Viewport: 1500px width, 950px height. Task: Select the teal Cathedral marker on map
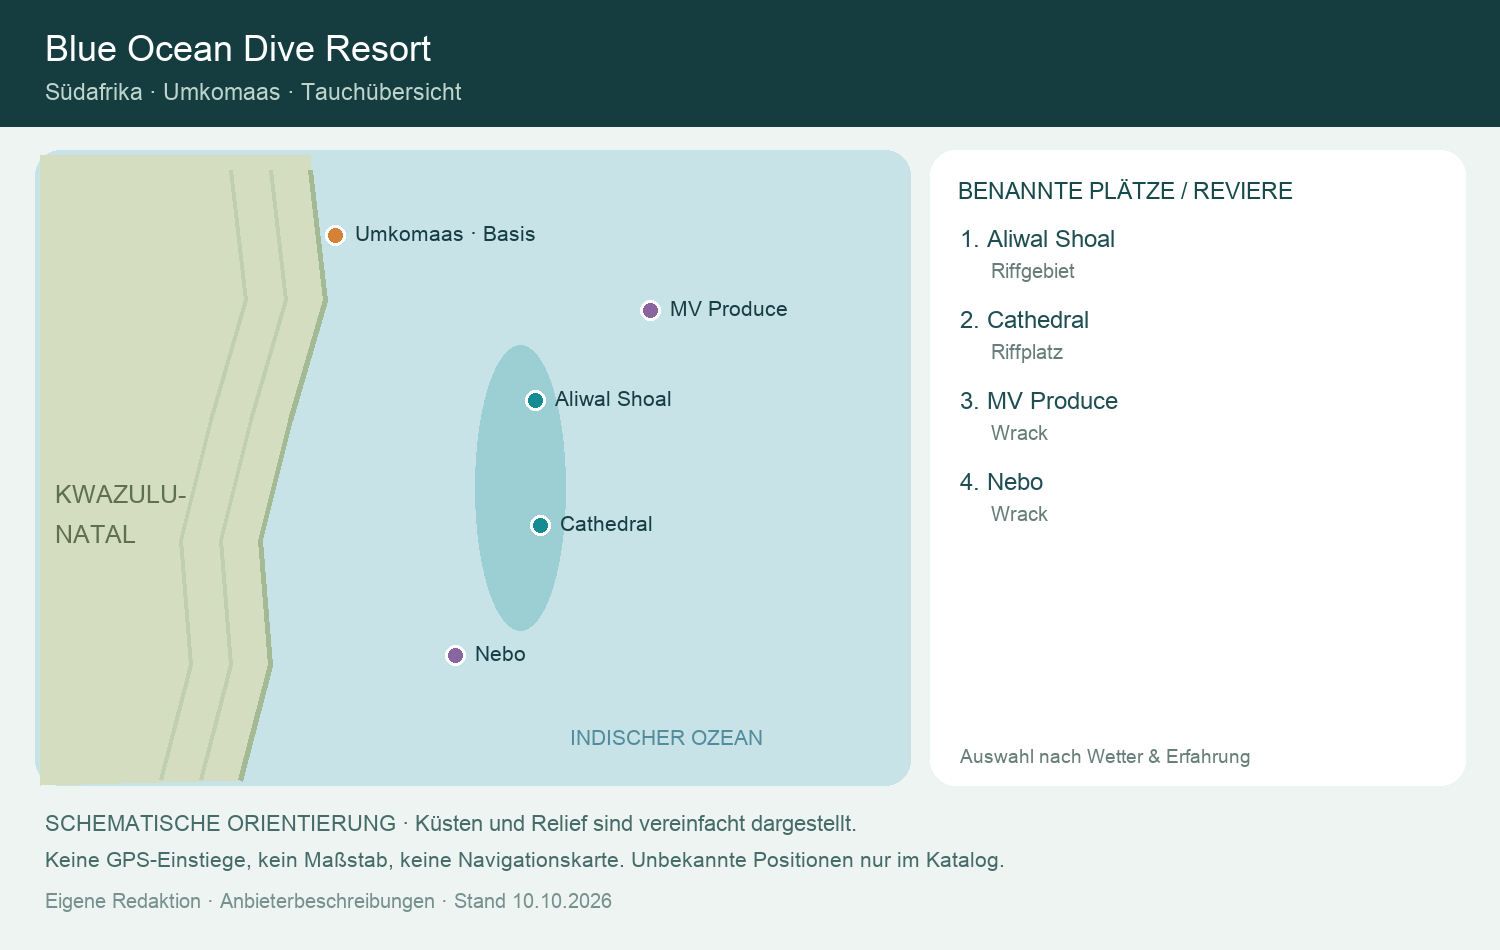tap(541, 525)
